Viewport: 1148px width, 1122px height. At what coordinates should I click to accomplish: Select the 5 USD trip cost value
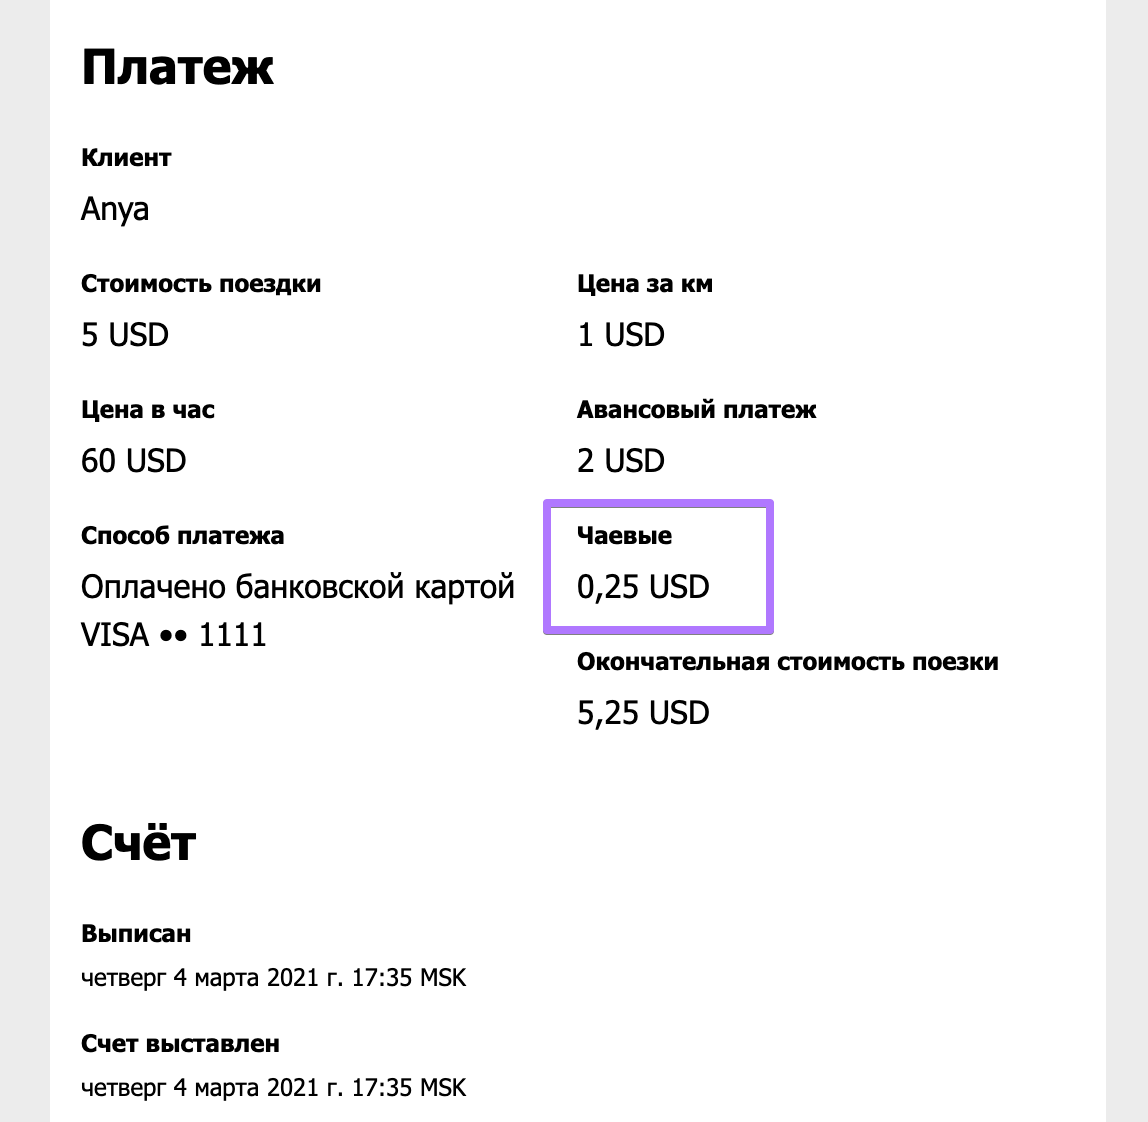tap(125, 335)
